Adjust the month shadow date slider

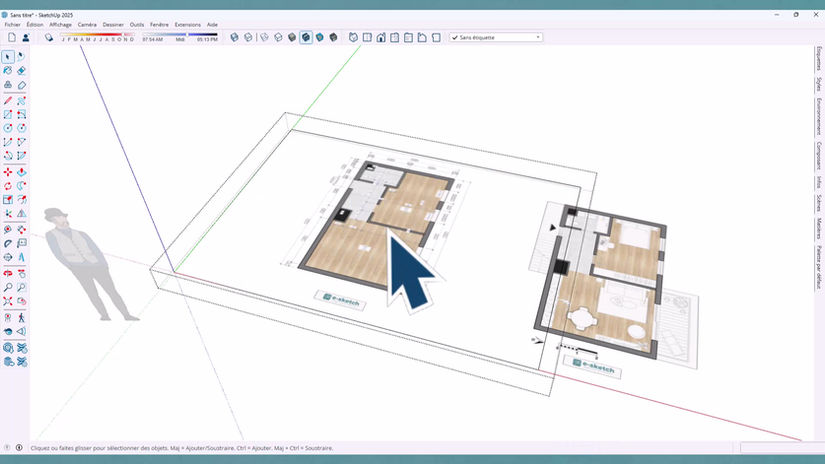click(97, 37)
